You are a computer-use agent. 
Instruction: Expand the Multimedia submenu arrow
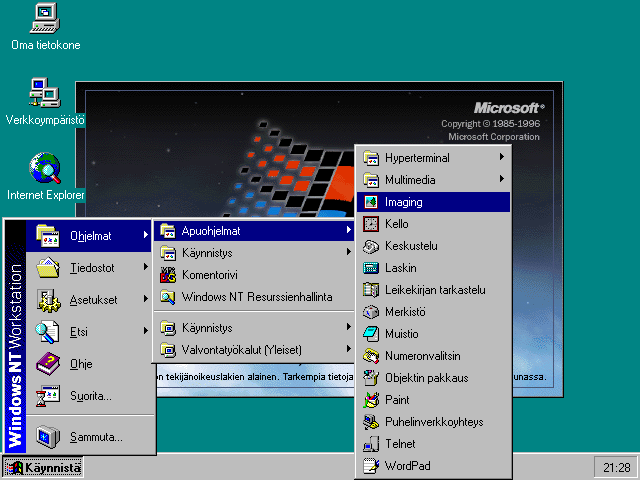(x=501, y=180)
